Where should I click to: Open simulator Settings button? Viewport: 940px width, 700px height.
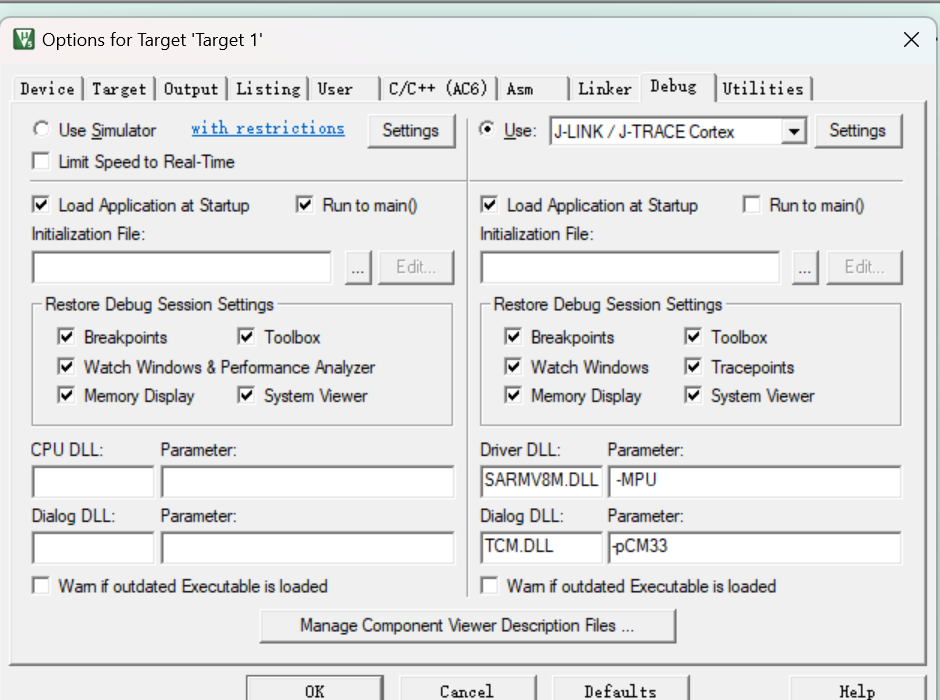point(411,131)
